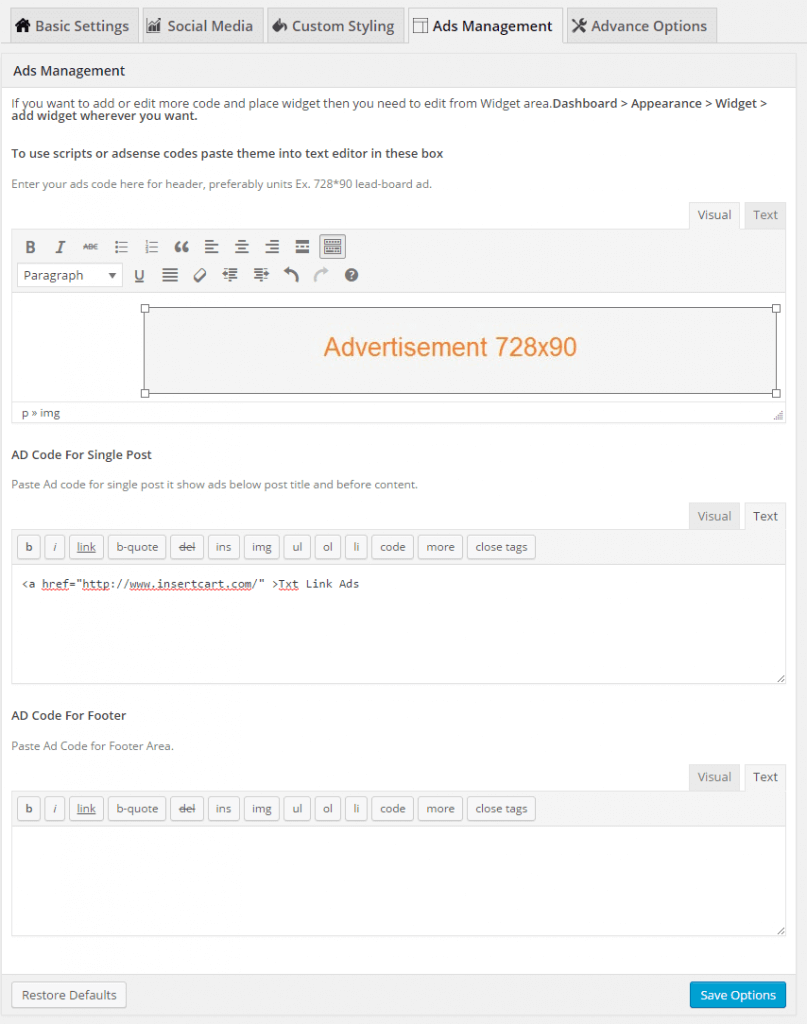The width and height of the screenshot is (807, 1024).
Task: Open the Paragraph format dropdown
Action: 68,275
